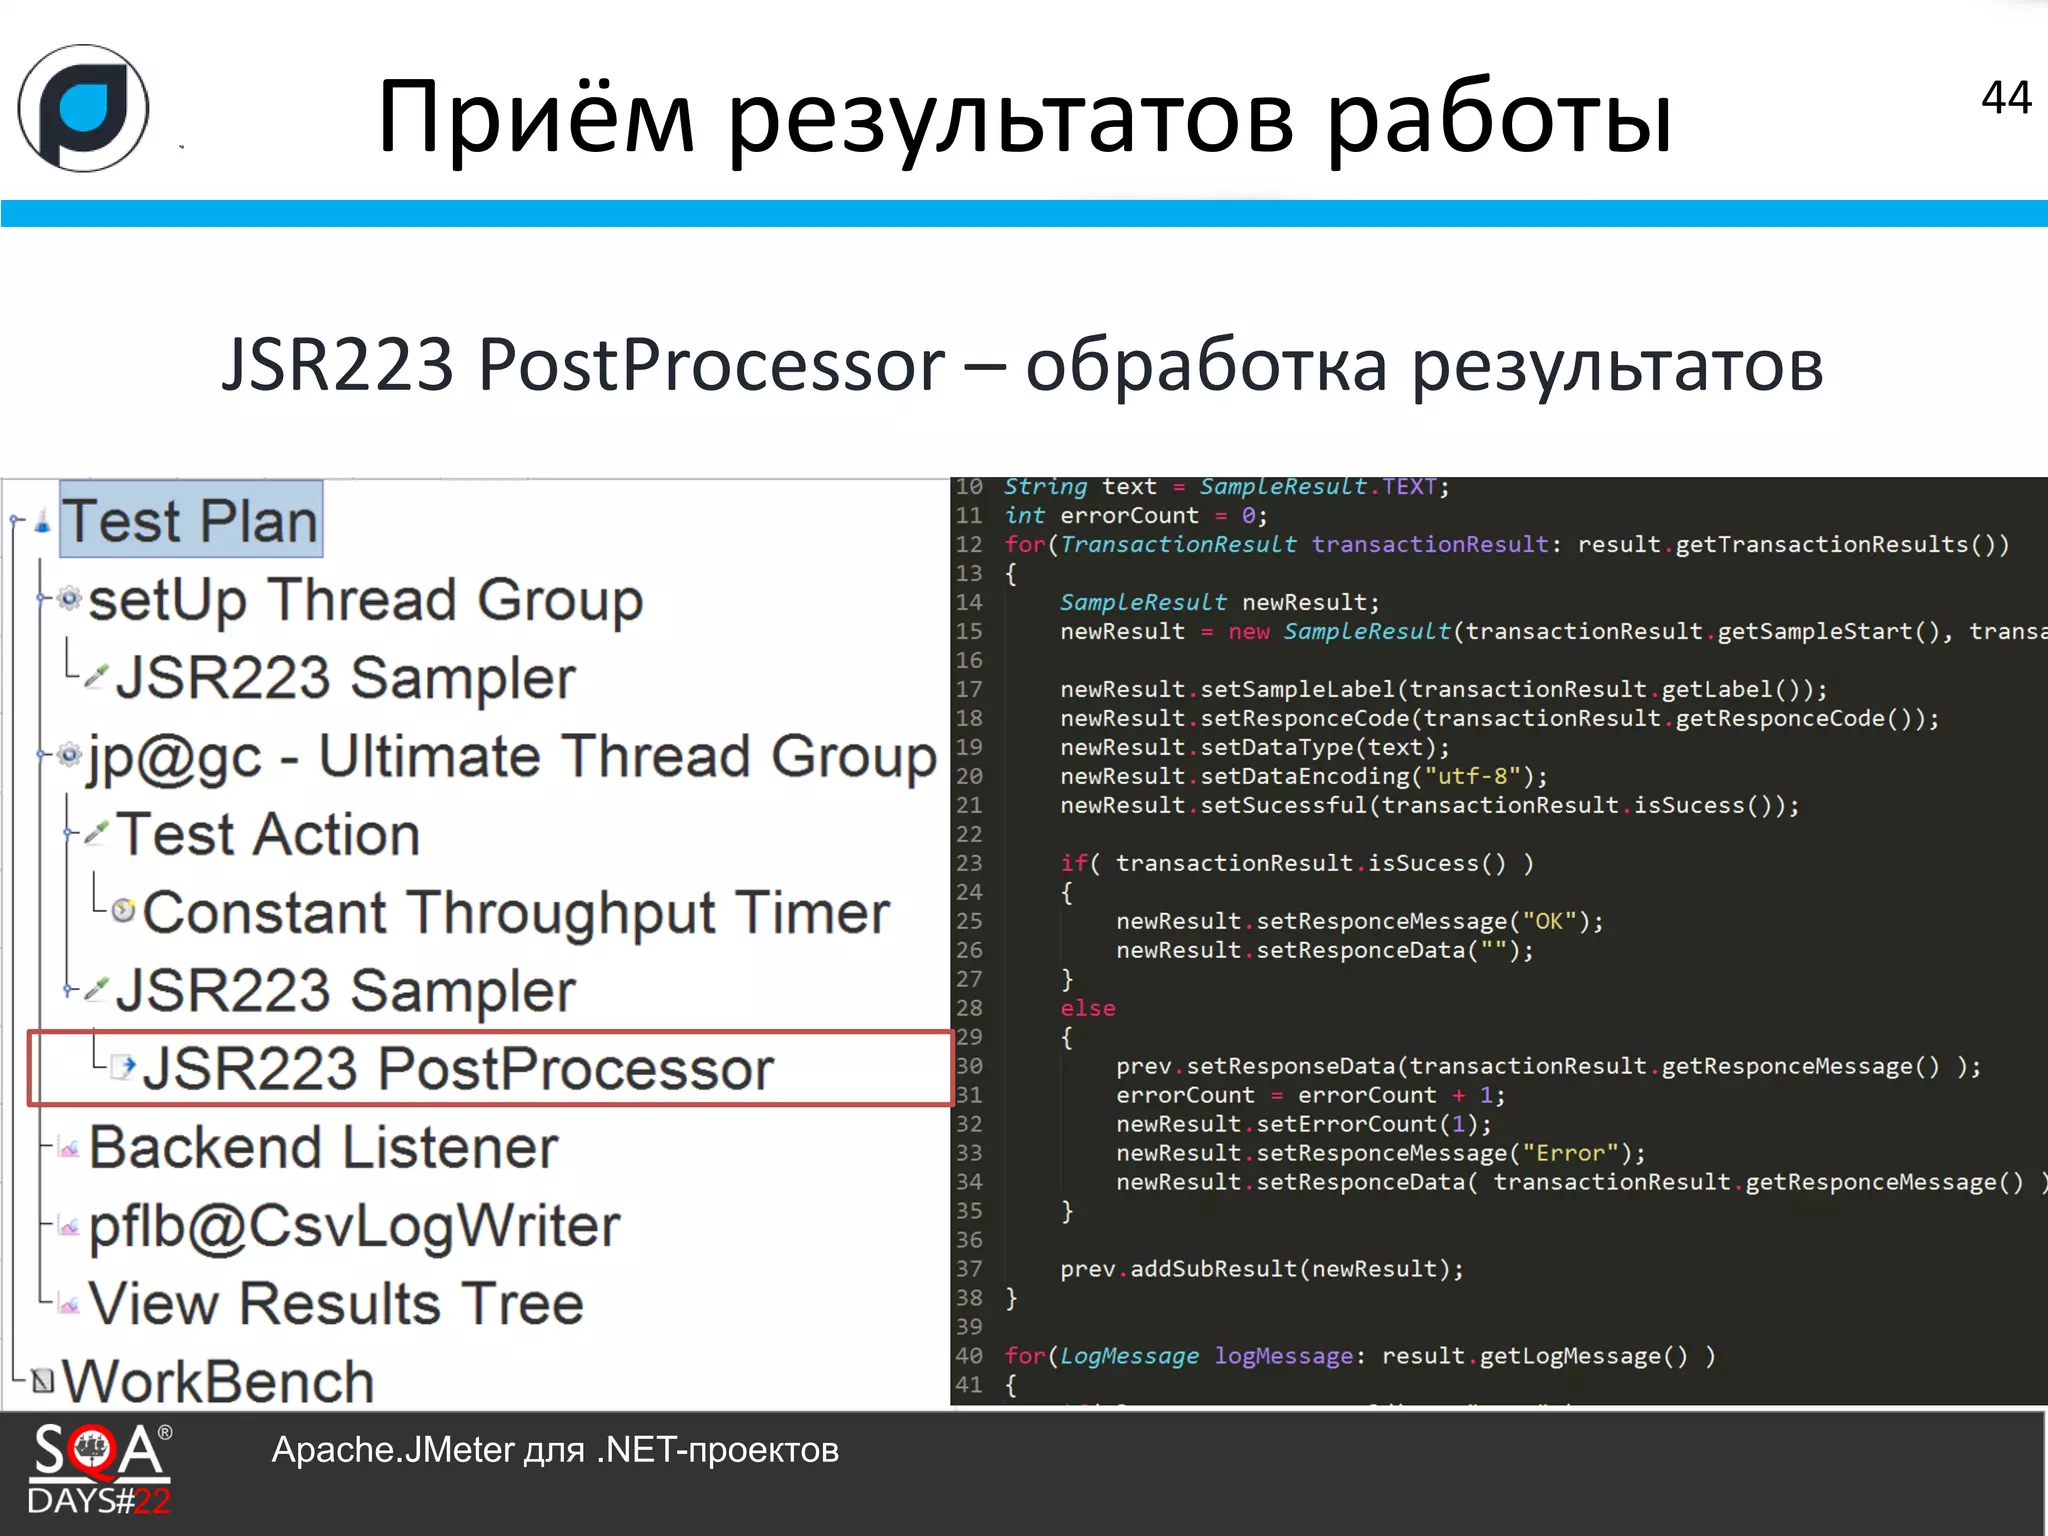Select Backend Listener
The width and height of the screenshot is (2048, 1536).
323,1147
